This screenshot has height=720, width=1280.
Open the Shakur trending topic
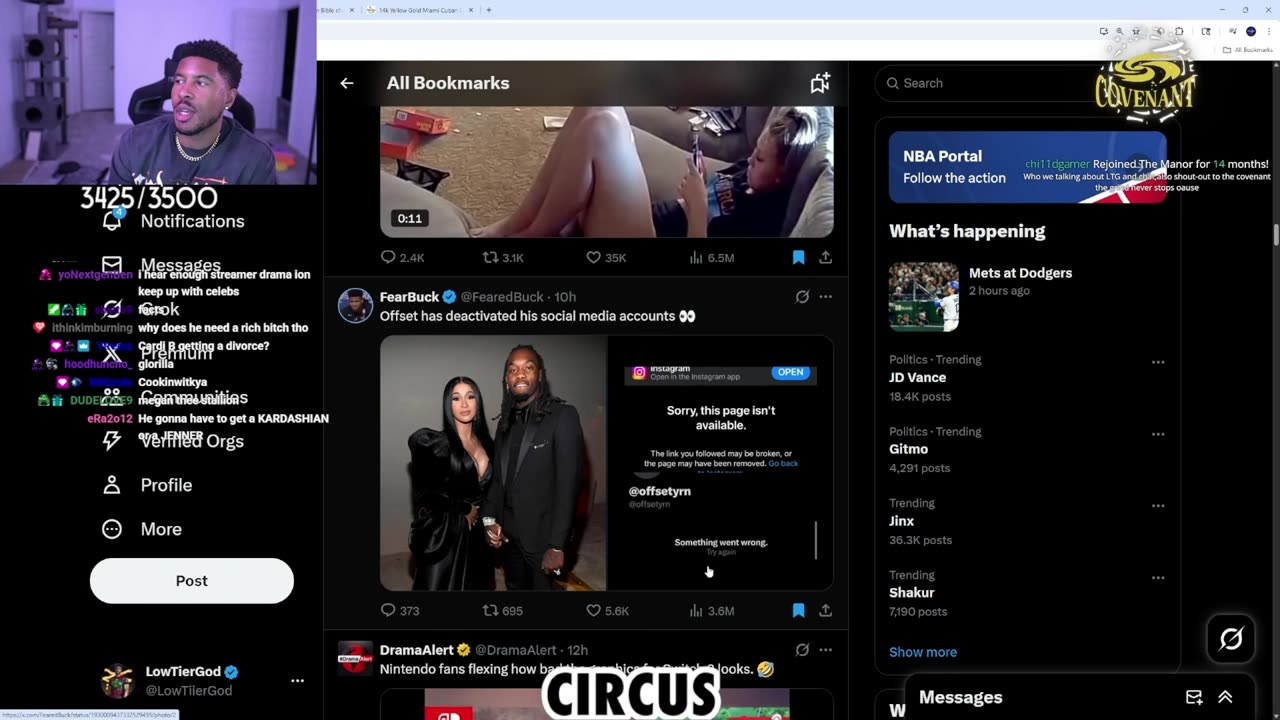pos(911,593)
